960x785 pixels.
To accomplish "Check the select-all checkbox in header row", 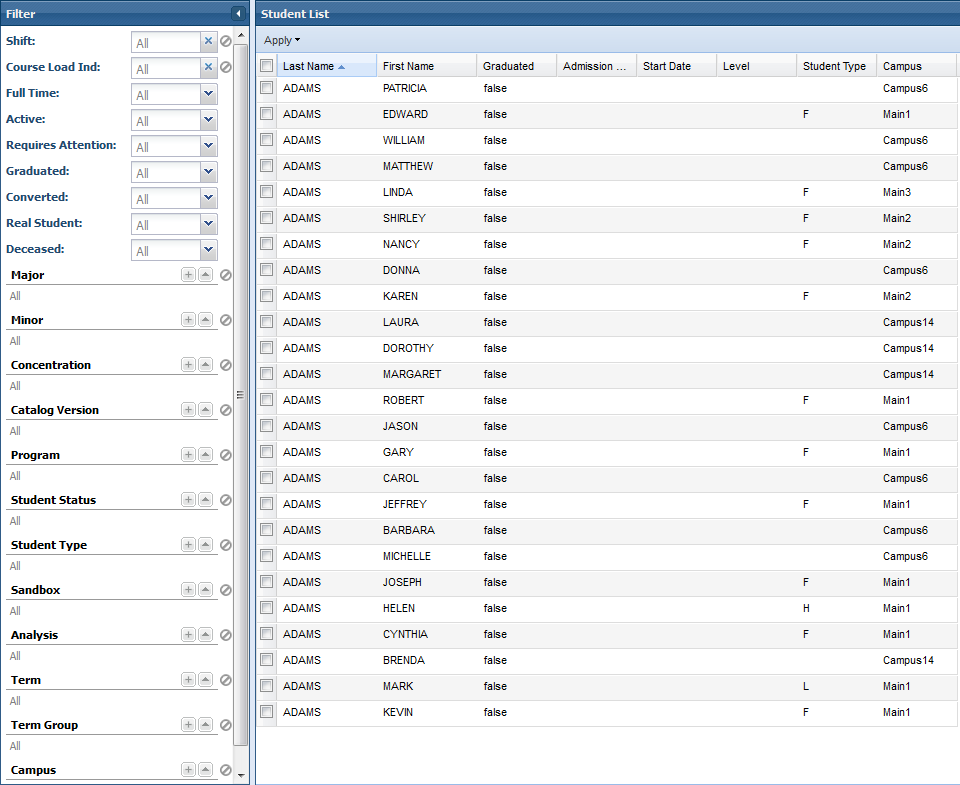I will [266, 66].
